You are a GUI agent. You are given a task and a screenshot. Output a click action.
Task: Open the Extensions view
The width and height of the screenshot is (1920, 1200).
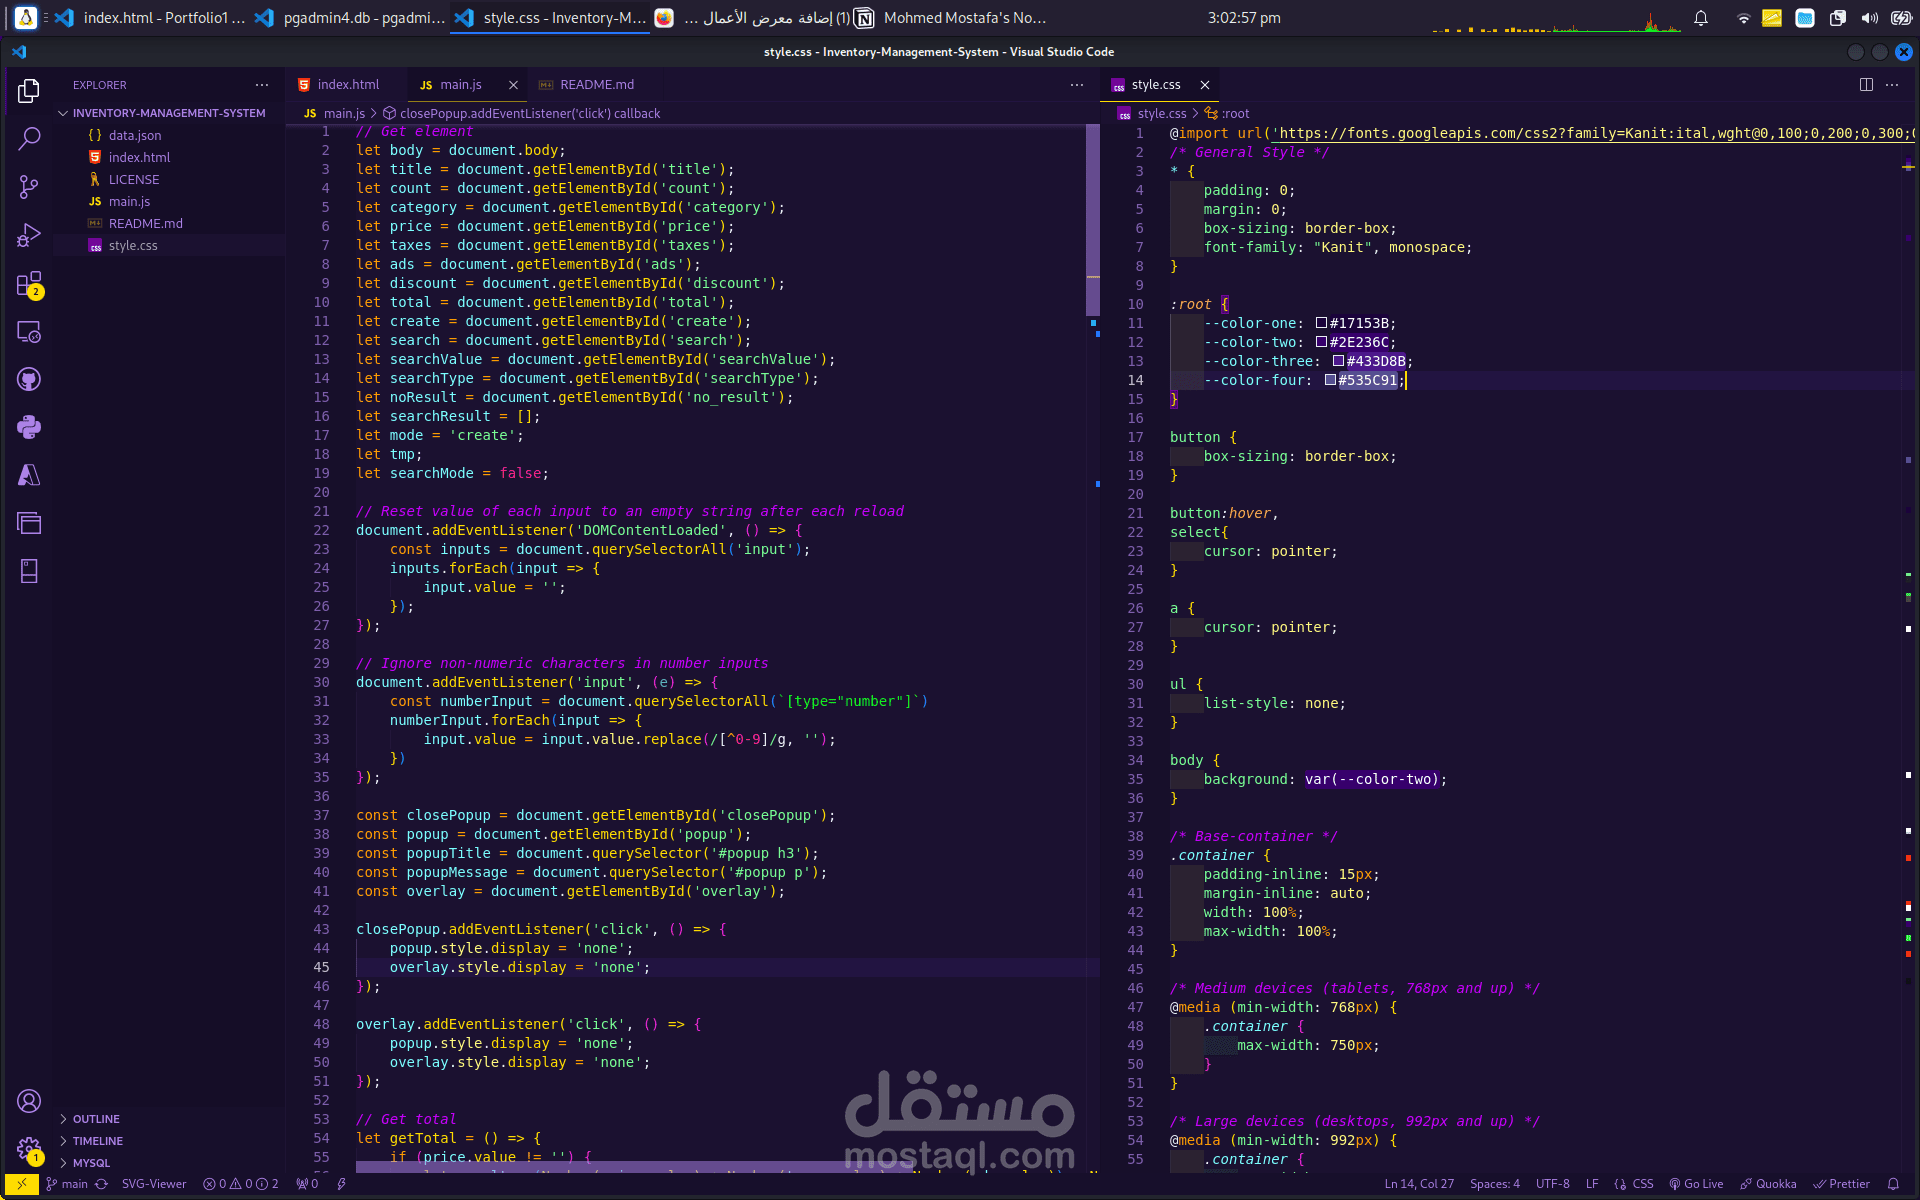[x=29, y=284]
